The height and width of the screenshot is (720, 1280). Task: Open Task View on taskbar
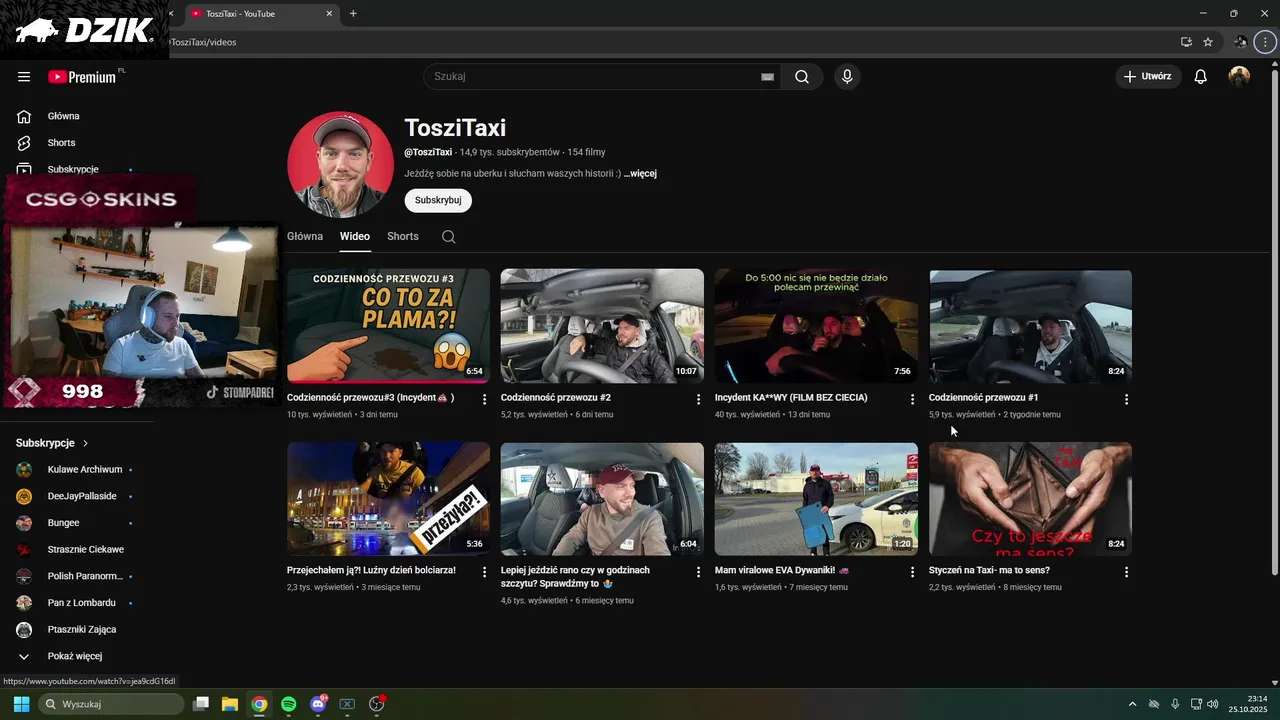201,704
